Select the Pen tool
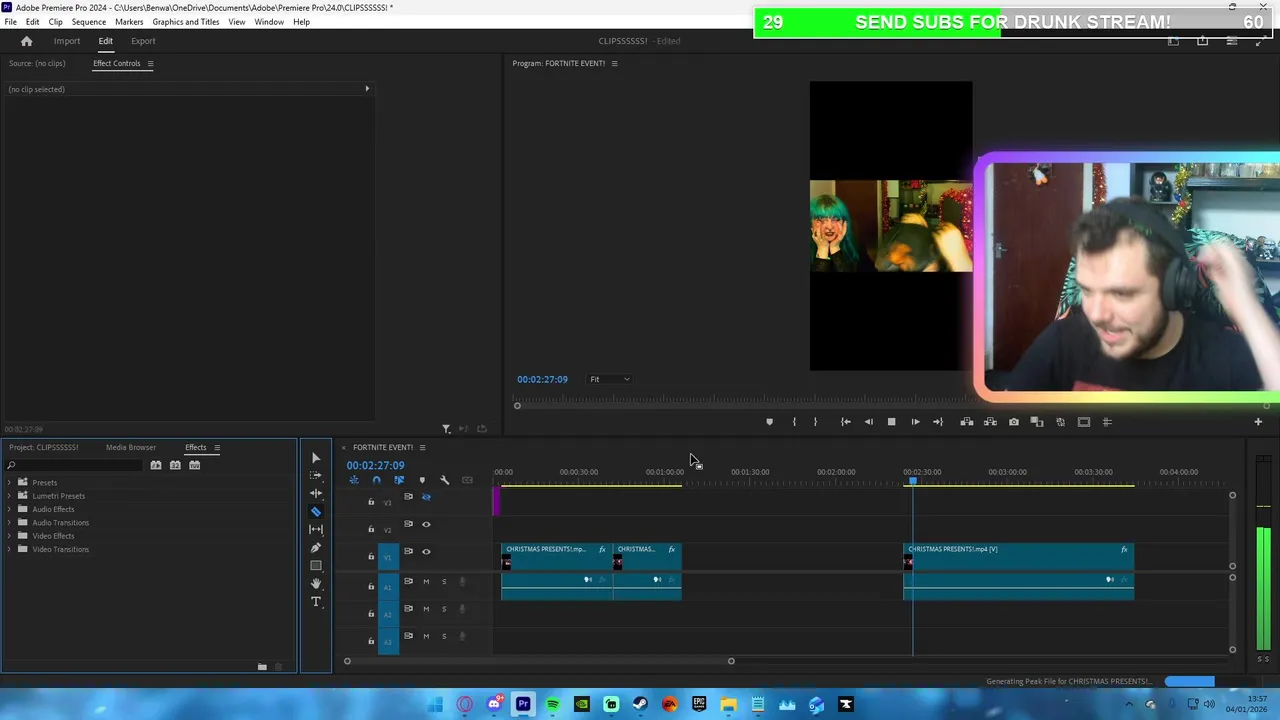The image size is (1280, 720). click(x=316, y=548)
